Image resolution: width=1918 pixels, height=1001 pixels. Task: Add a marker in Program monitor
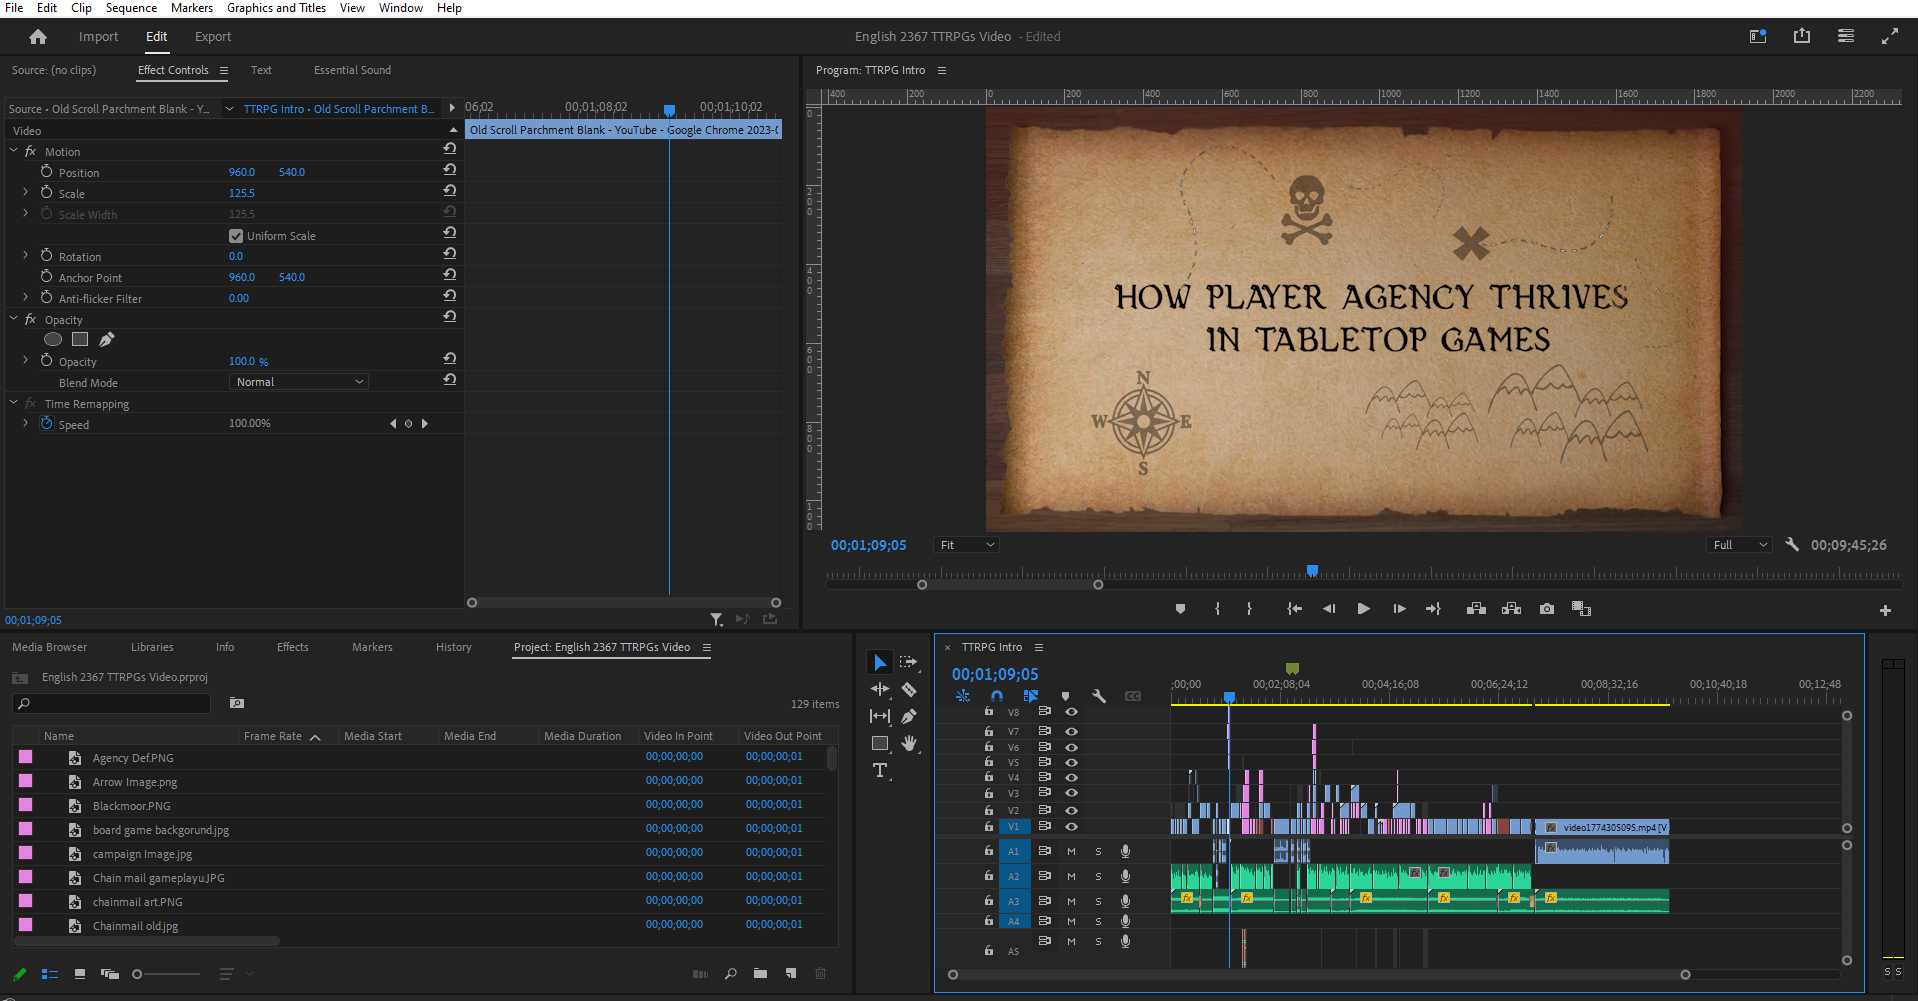tap(1180, 609)
